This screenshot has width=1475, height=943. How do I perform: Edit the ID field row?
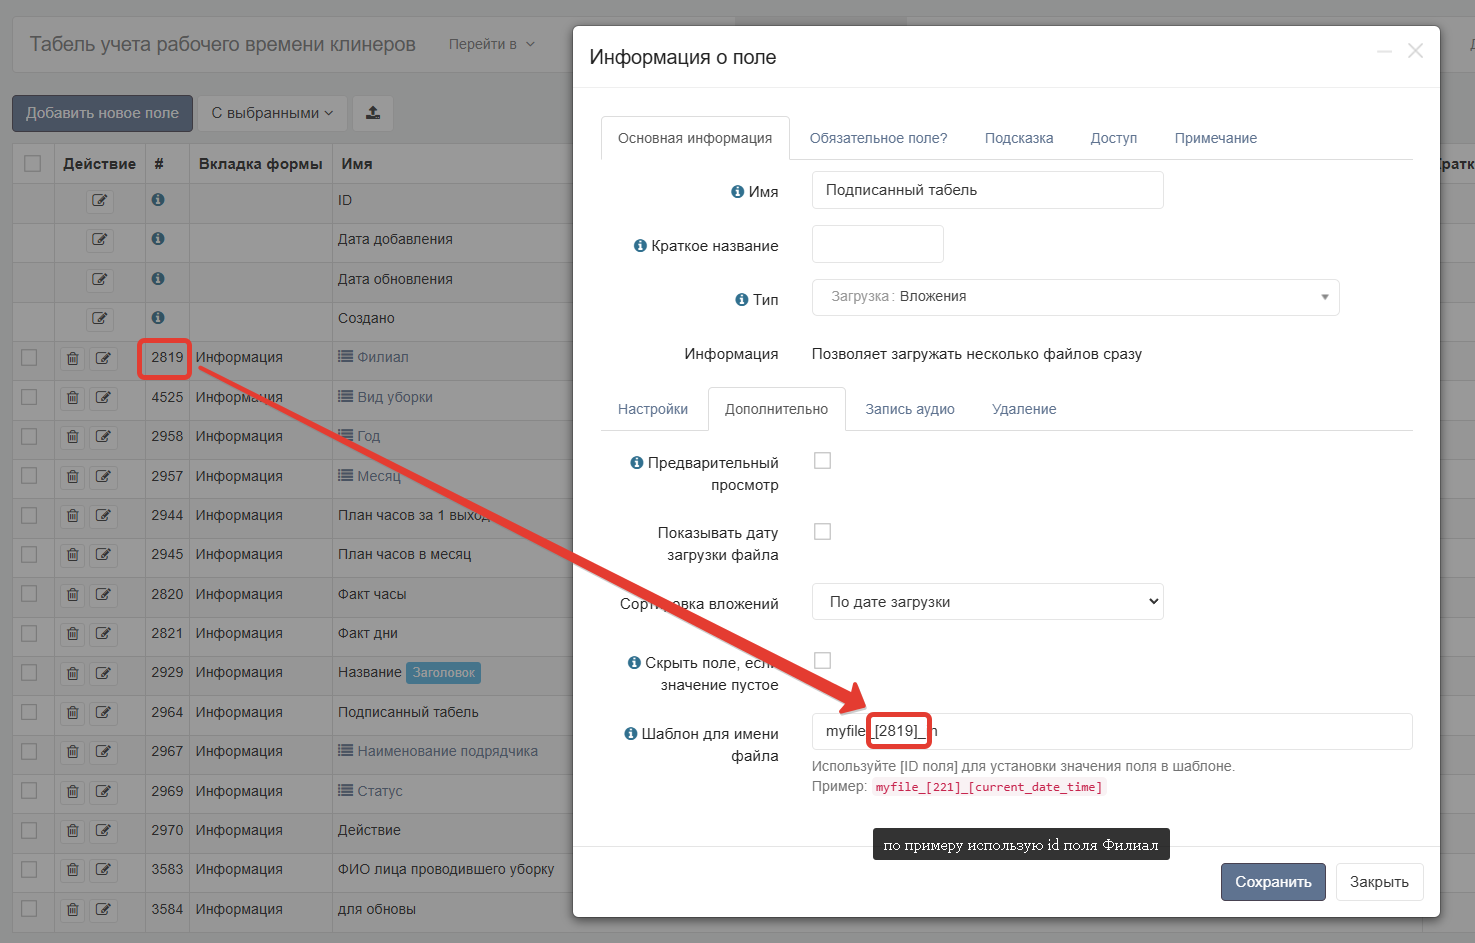click(x=99, y=200)
